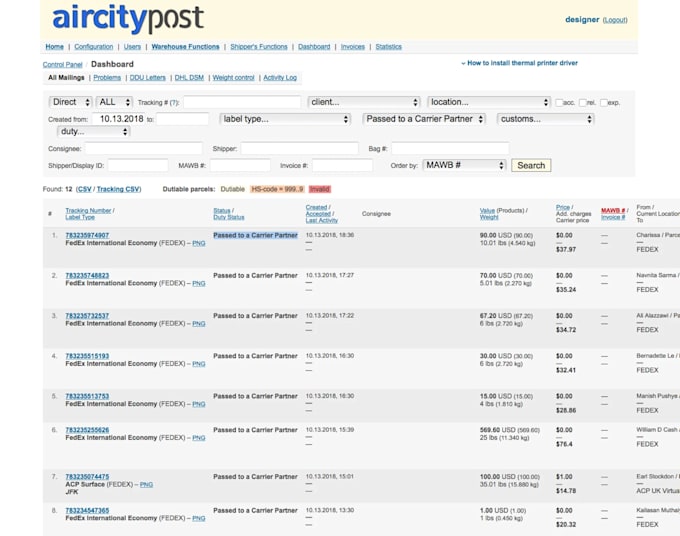Image resolution: width=680 pixels, height=536 pixels.
Task: Open tracking number 783234547365
Action: [87, 511]
